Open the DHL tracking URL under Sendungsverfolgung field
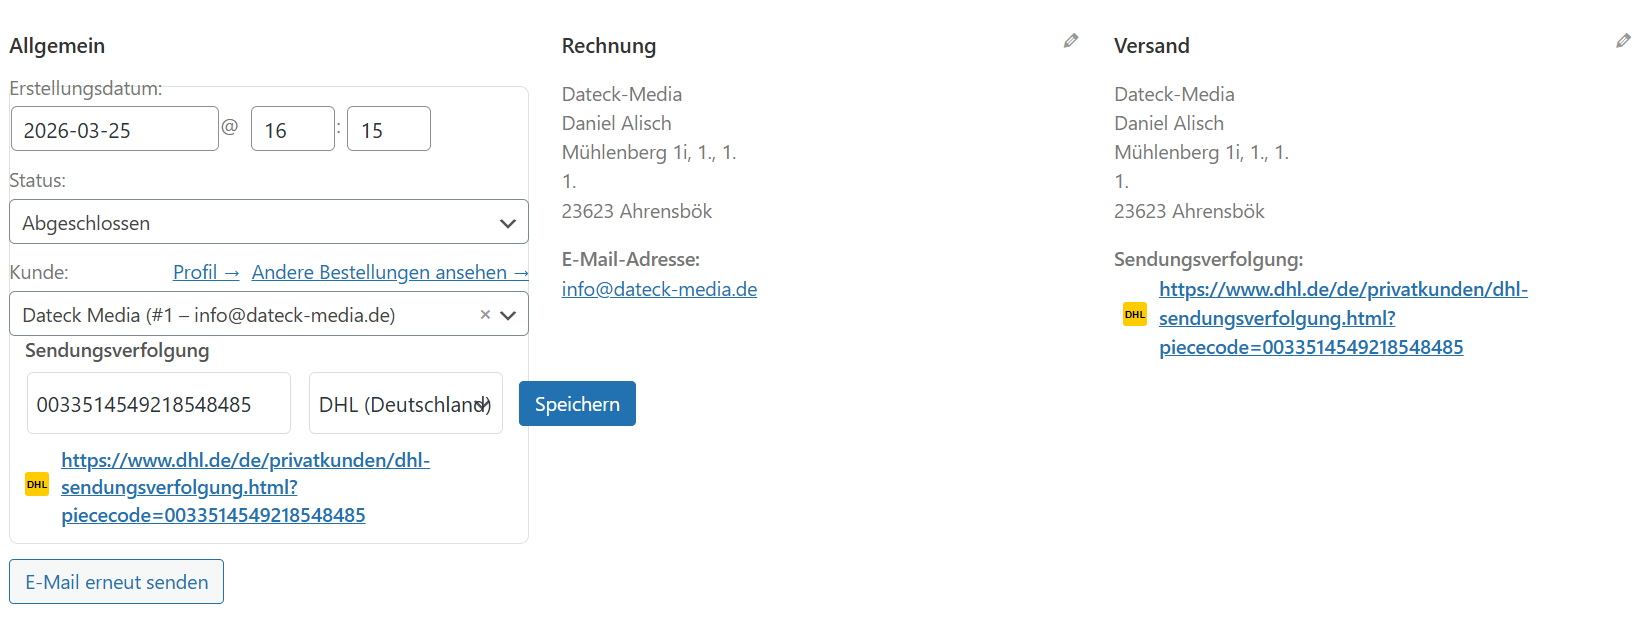 [213, 488]
